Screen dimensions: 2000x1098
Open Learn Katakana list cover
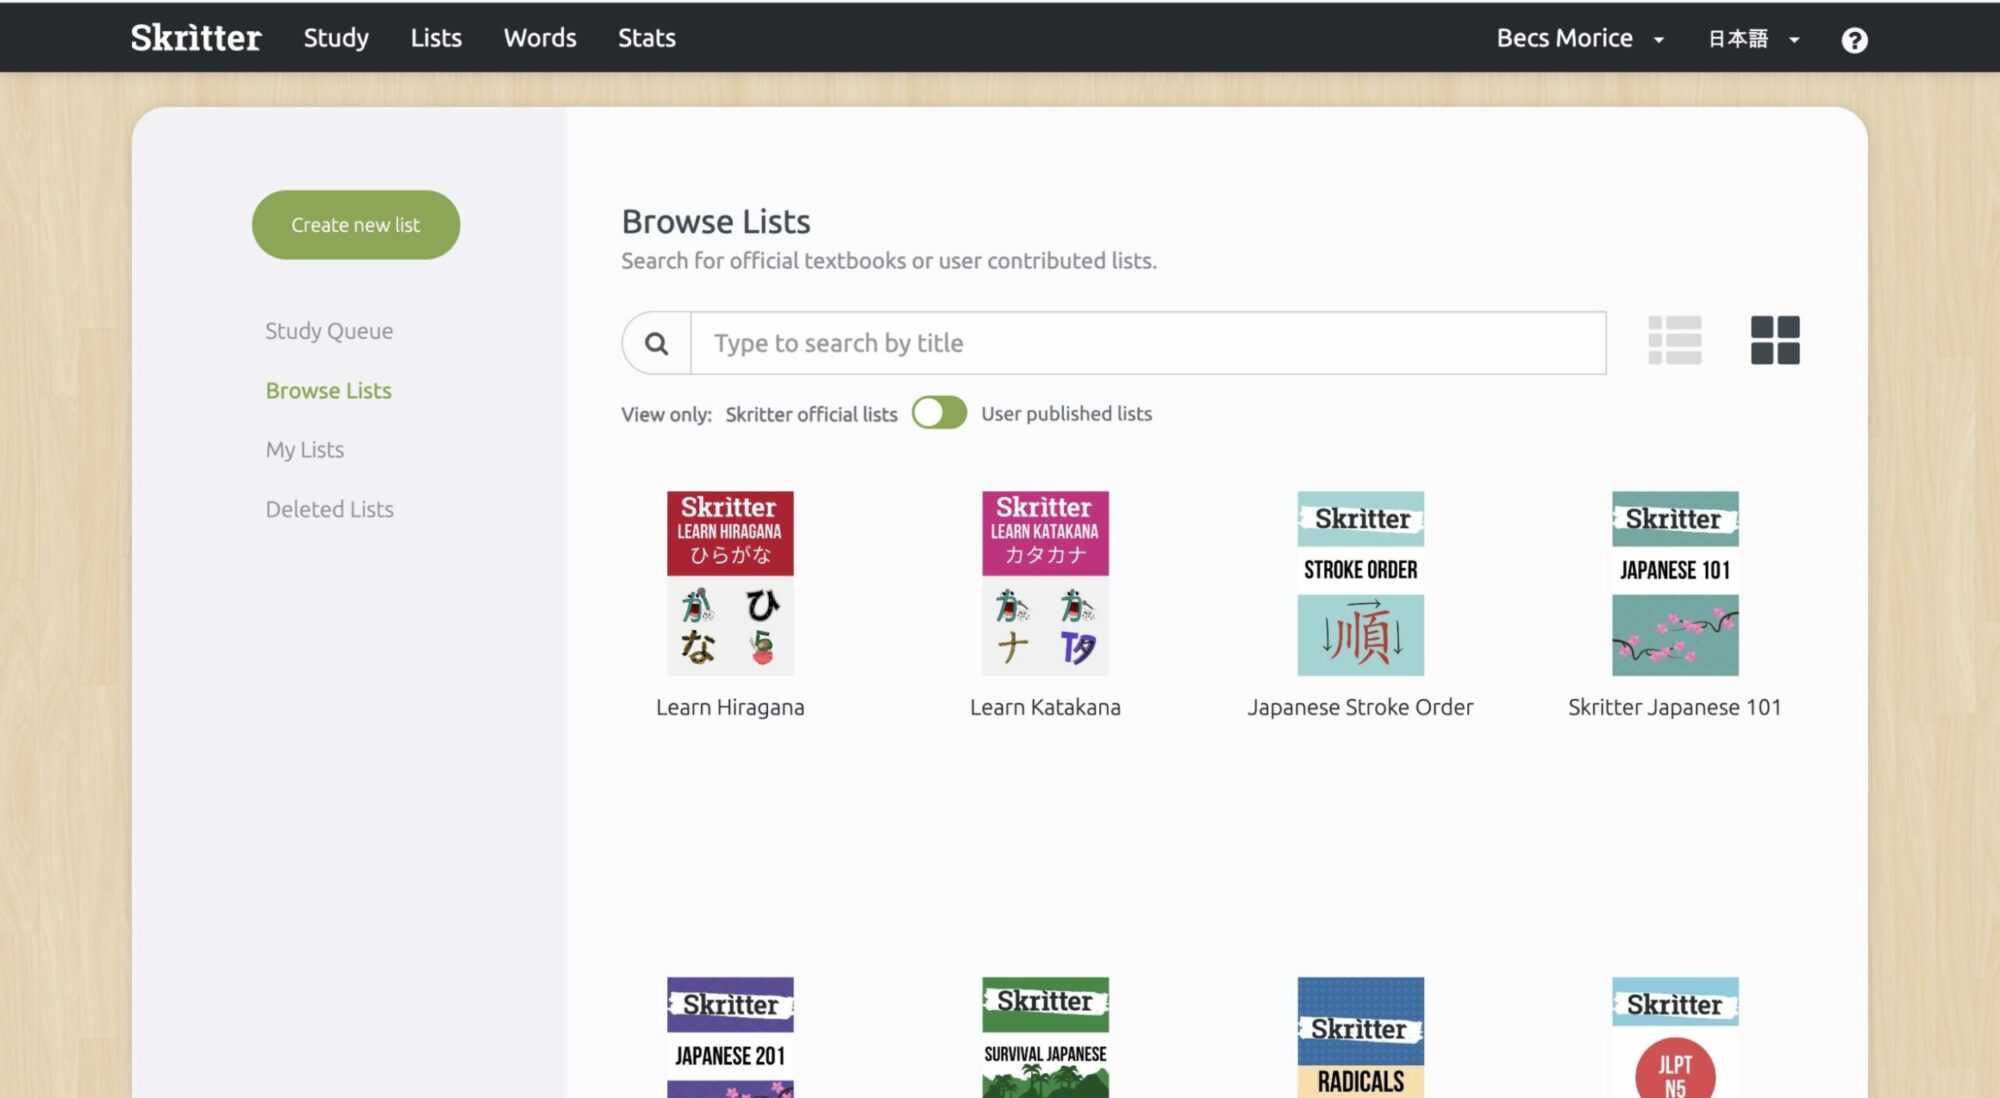[1045, 583]
